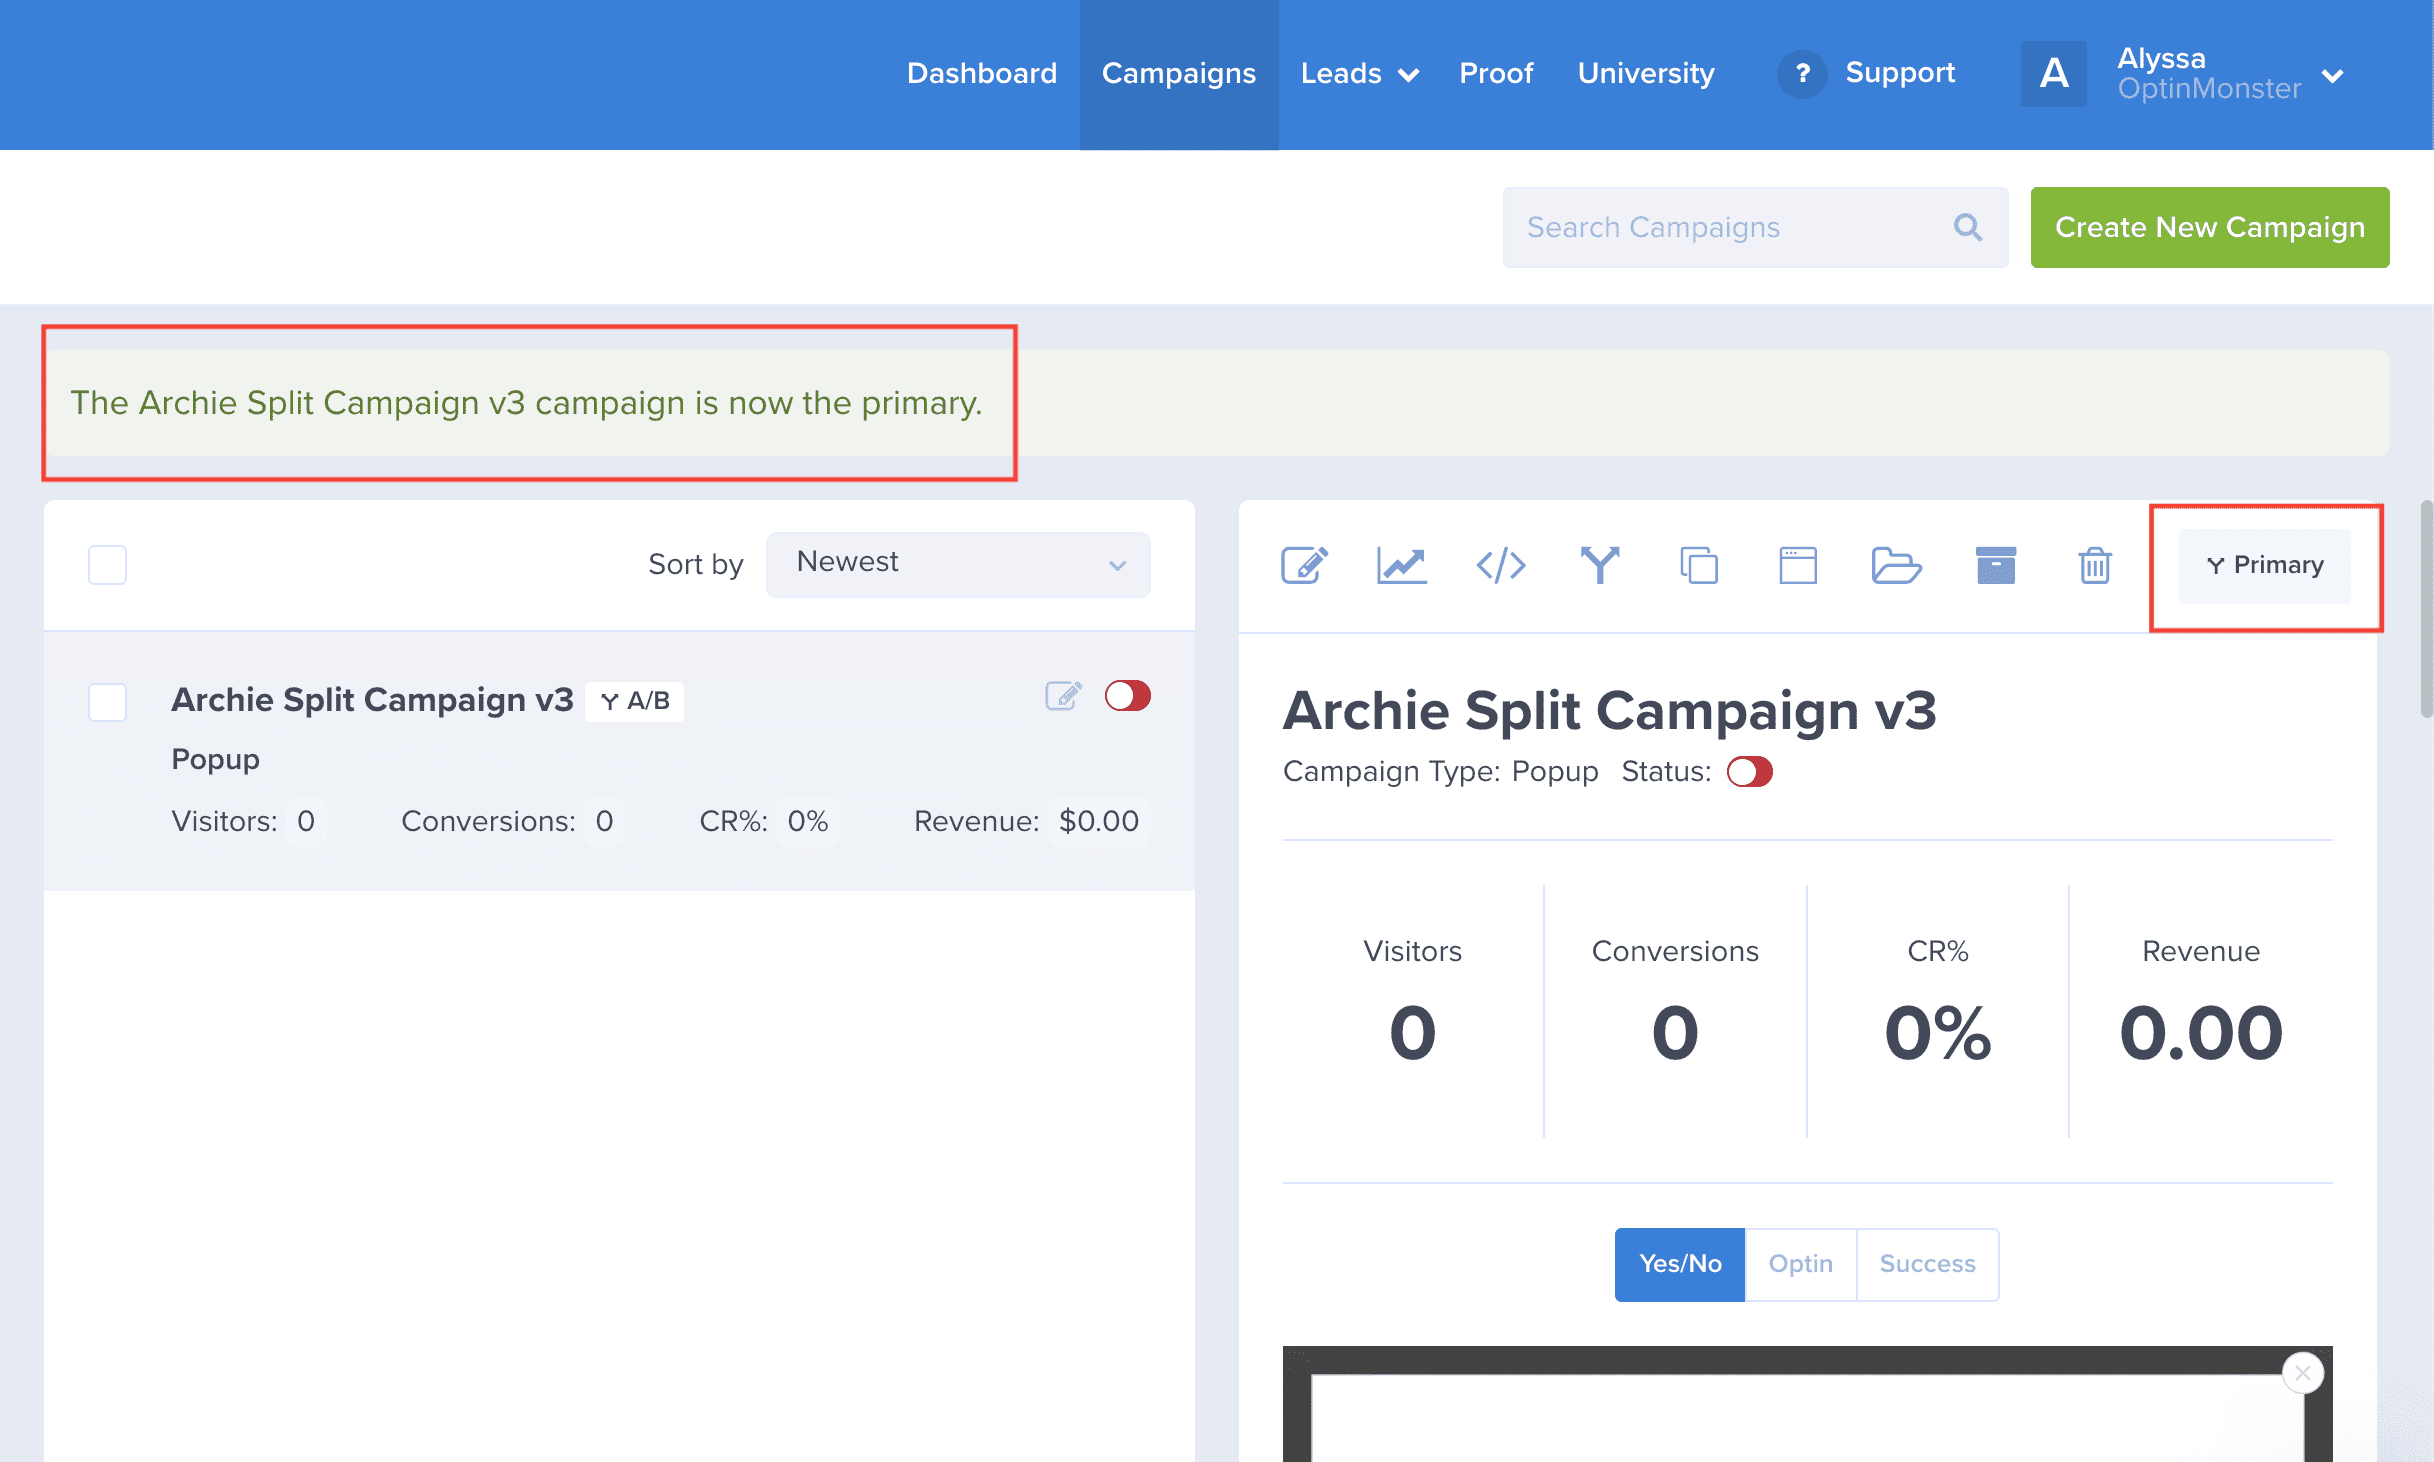2434x1462 pixels.
Task: Toggle the status switch in campaign list row
Action: 1127,695
